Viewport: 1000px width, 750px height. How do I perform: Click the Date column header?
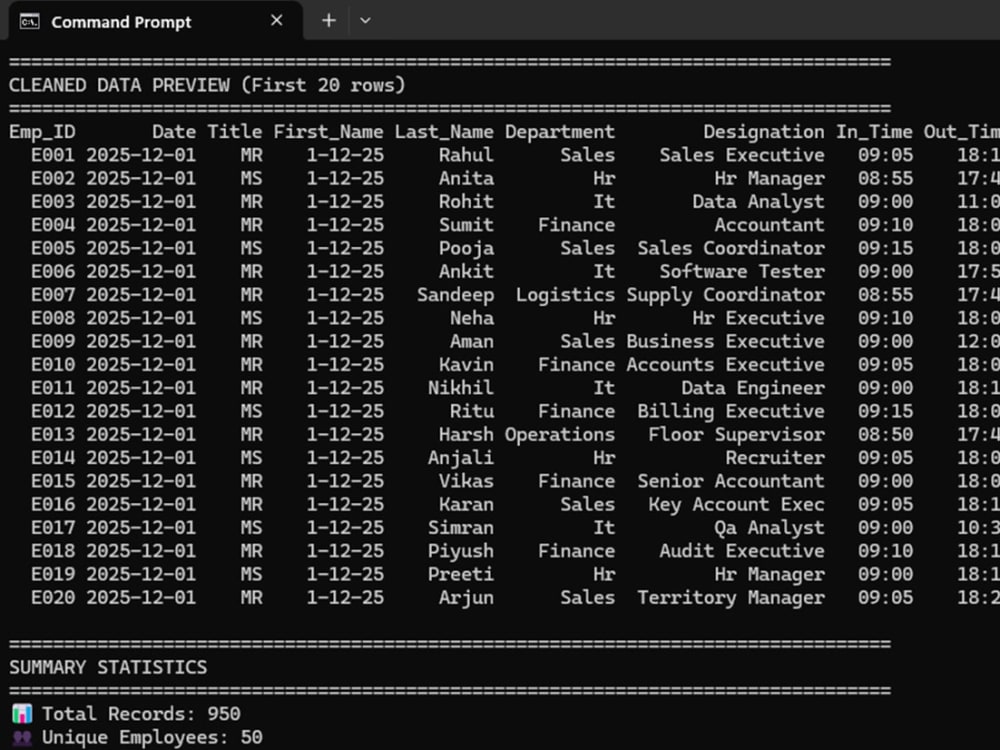pyautogui.click(x=174, y=132)
